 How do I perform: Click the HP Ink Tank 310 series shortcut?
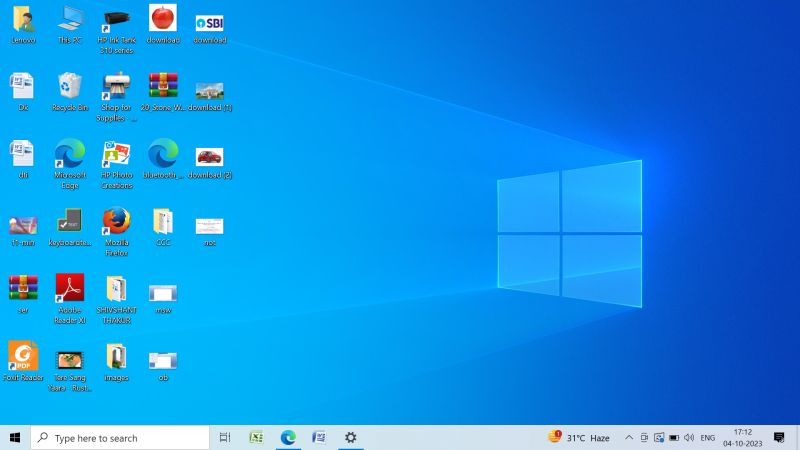[116, 20]
